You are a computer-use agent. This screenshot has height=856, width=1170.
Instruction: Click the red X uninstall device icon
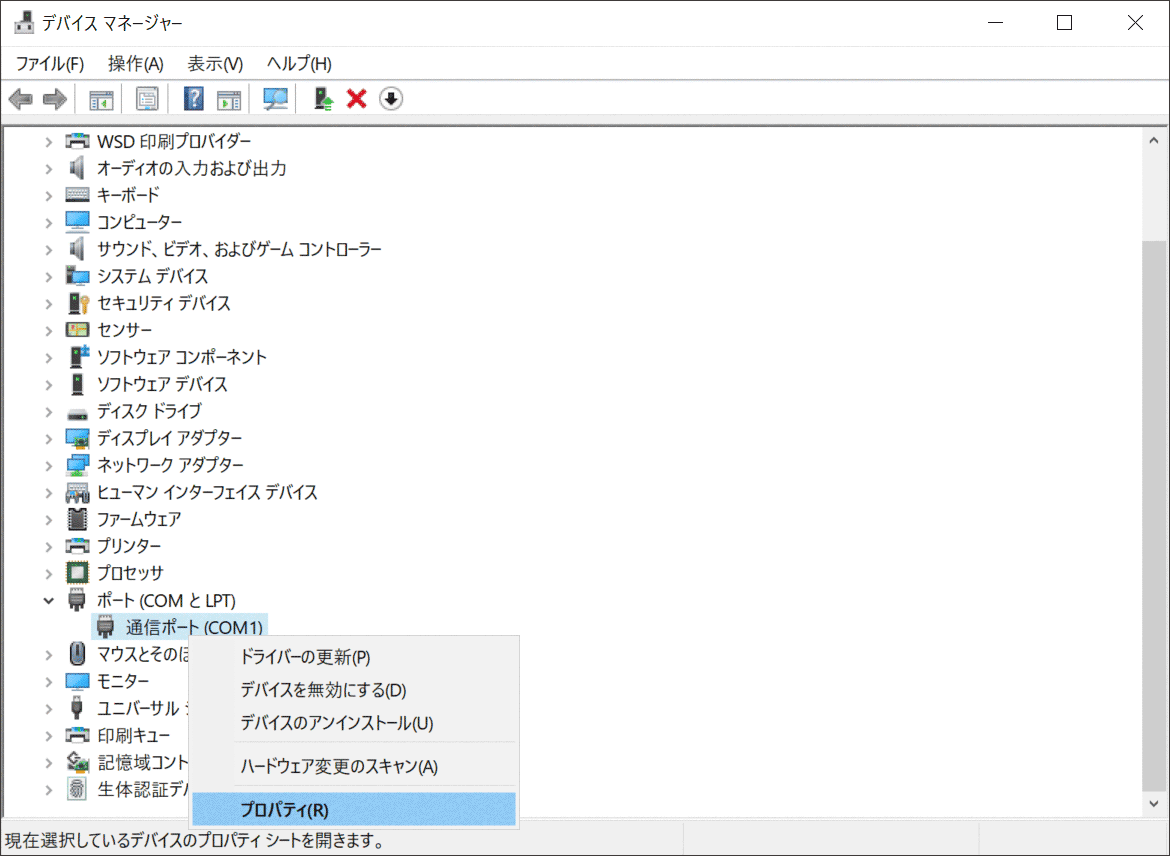pos(356,99)
